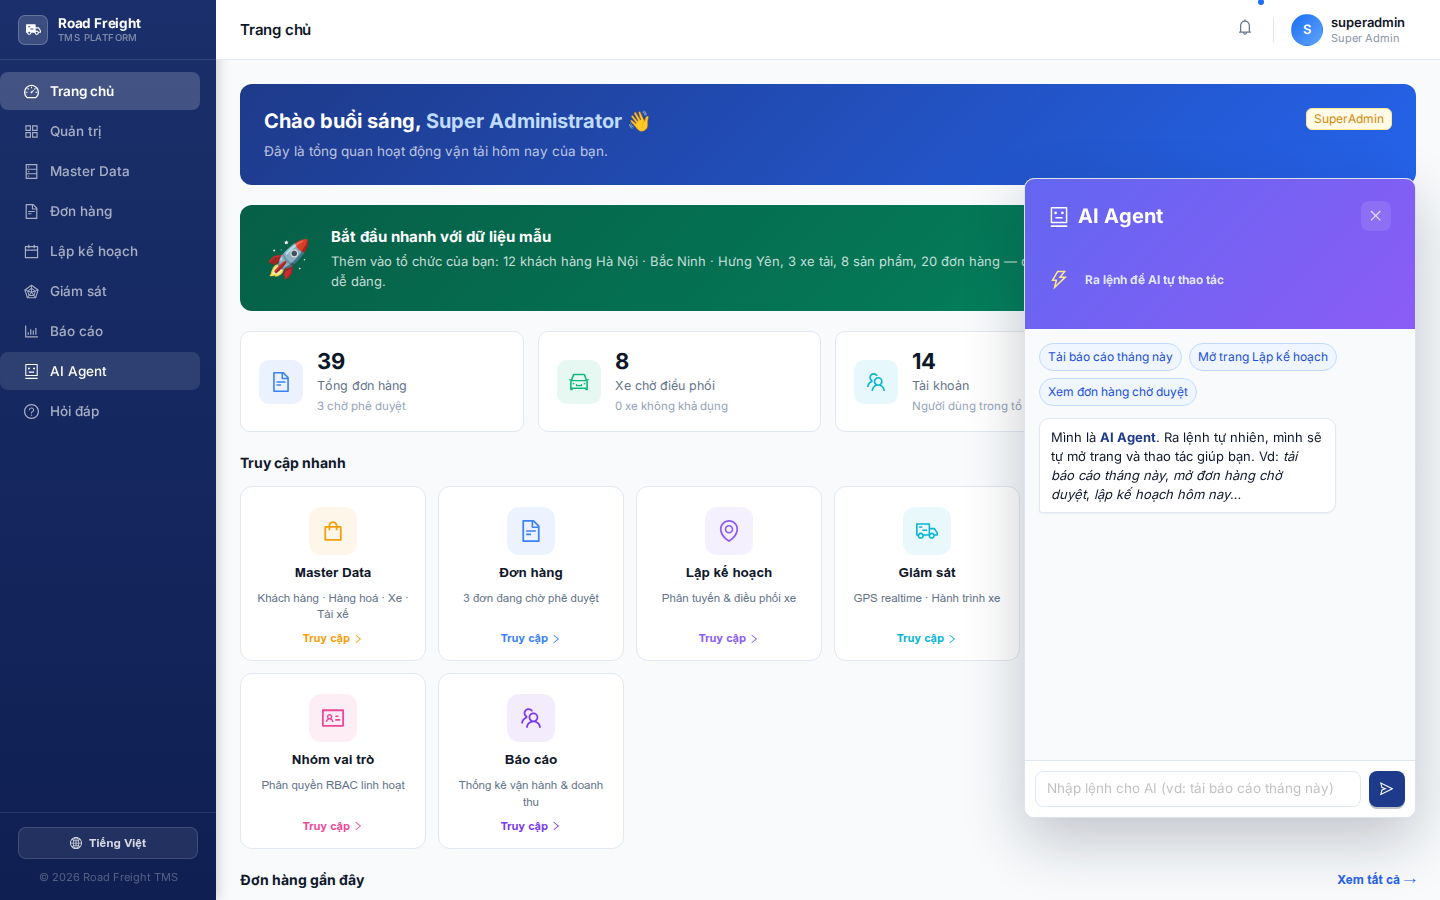Select AI Agent in the sidebar

pyautogui.click(x=100, y=371)
